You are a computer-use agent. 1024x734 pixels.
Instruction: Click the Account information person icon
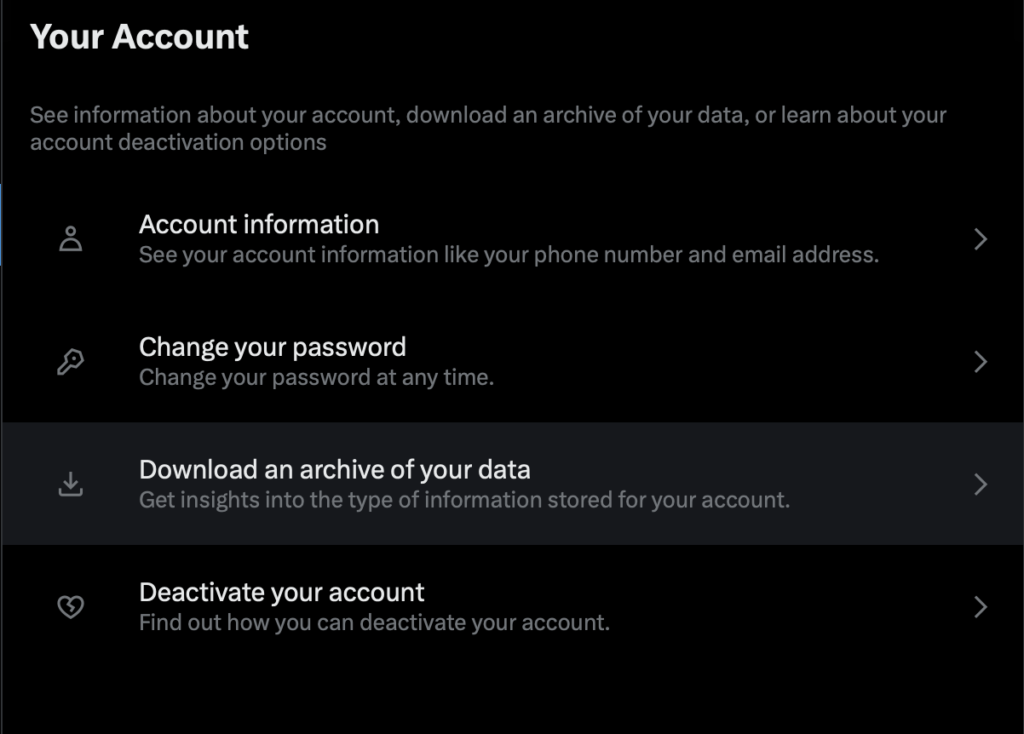tap(70, 238)
